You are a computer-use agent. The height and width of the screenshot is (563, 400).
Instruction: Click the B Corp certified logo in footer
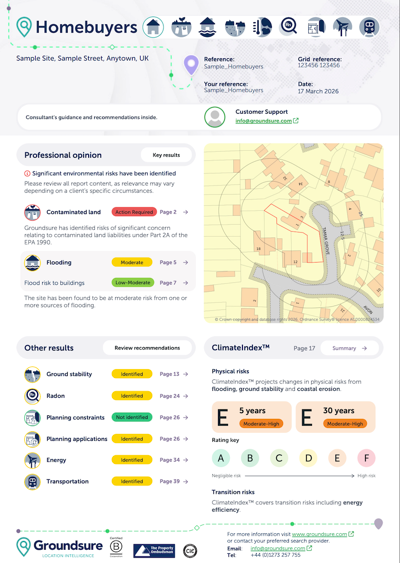pyautogui.click(x=116, y=547)
